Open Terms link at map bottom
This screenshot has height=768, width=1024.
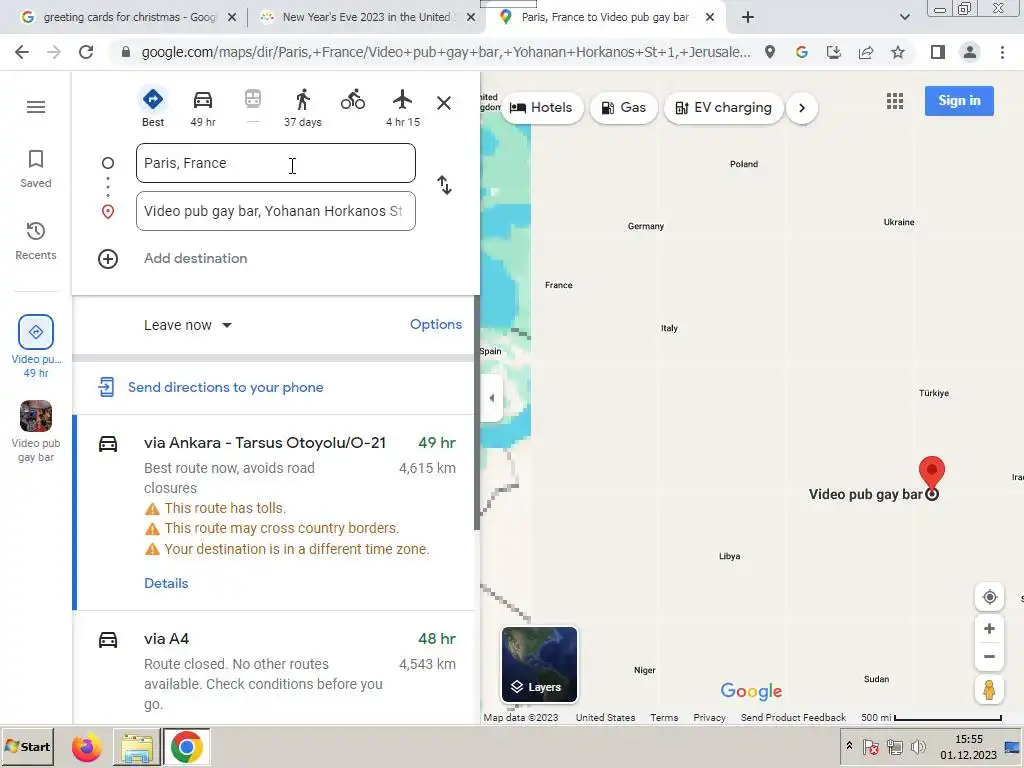tap(664, 718)
